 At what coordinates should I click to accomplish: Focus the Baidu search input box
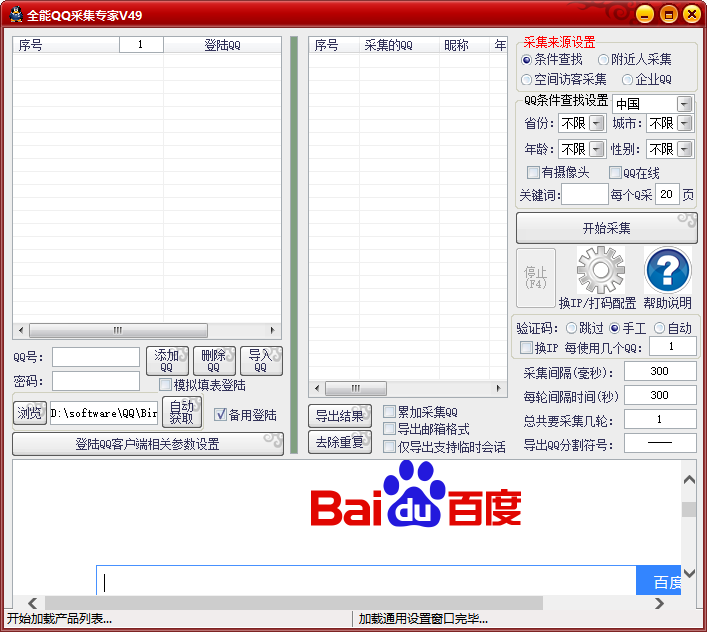(x=366, y=582)
